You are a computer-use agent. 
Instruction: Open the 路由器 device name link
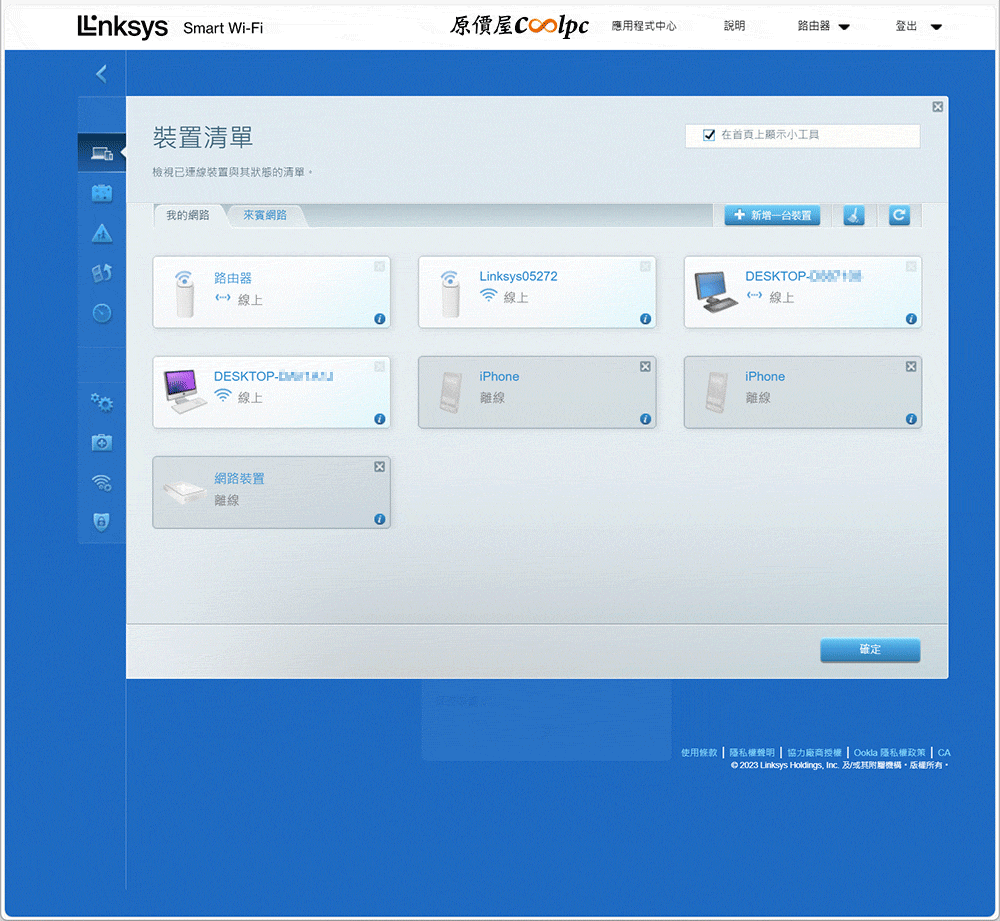pyautogui.click(x=233, y=278)
